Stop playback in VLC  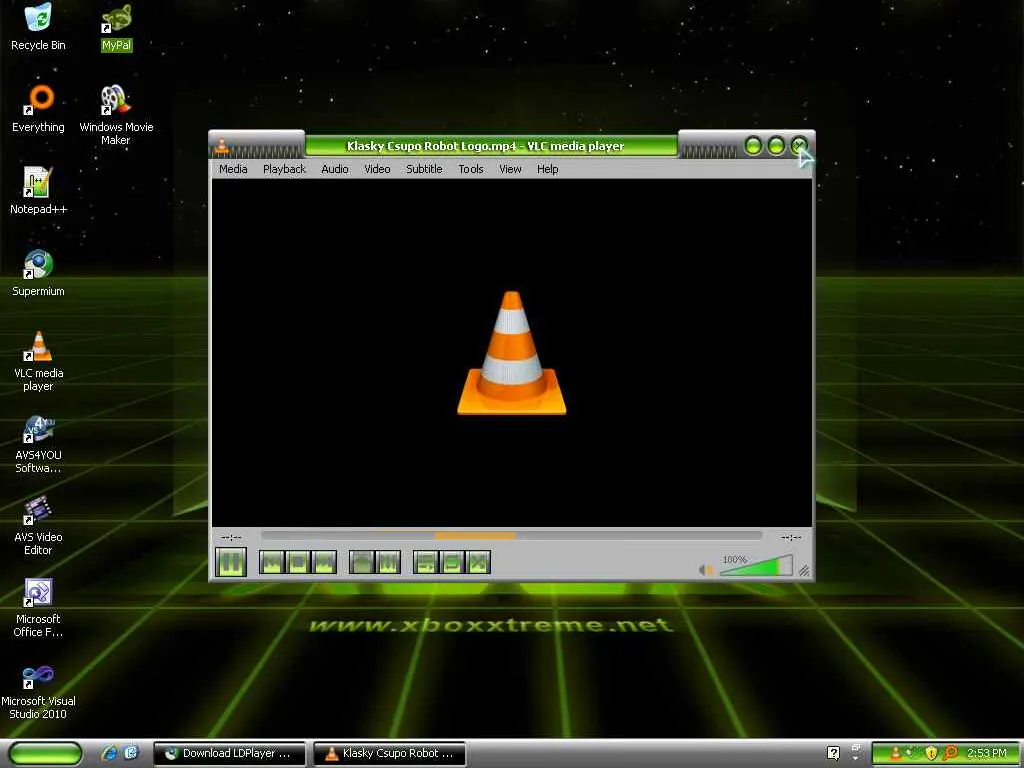[x=298, y=562]
